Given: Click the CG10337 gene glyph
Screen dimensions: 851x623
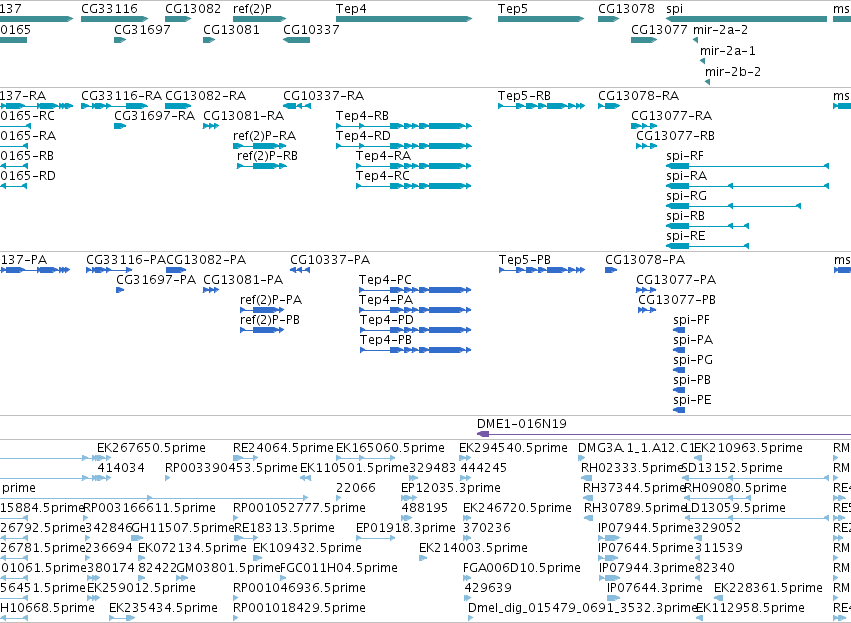Looking at the screenshot, I should [296, 40].
